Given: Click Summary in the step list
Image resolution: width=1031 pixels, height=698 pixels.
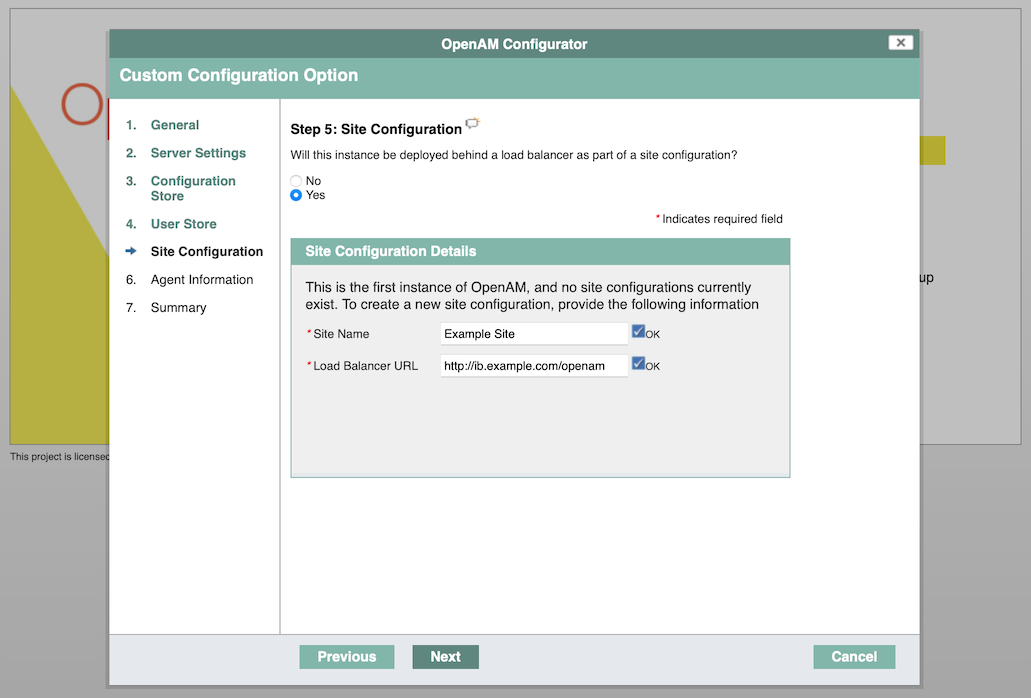Looking at the screenshot, I should click(178, 308).
